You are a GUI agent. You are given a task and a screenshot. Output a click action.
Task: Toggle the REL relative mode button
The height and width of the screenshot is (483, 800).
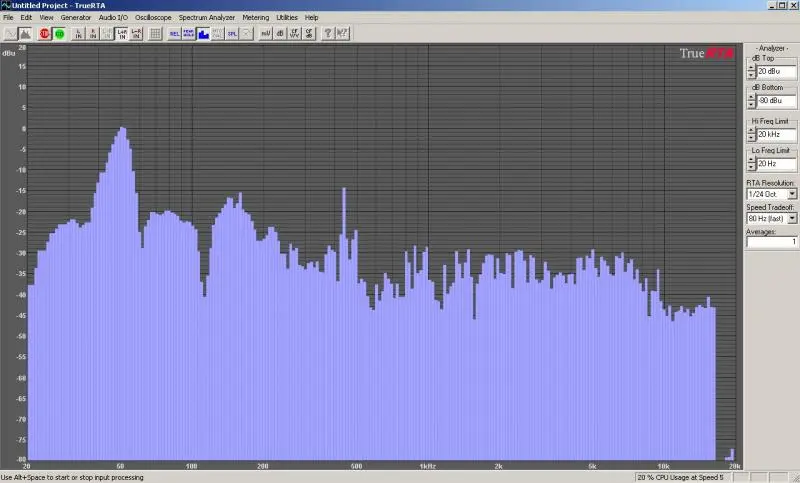click(x=174, y=33)
